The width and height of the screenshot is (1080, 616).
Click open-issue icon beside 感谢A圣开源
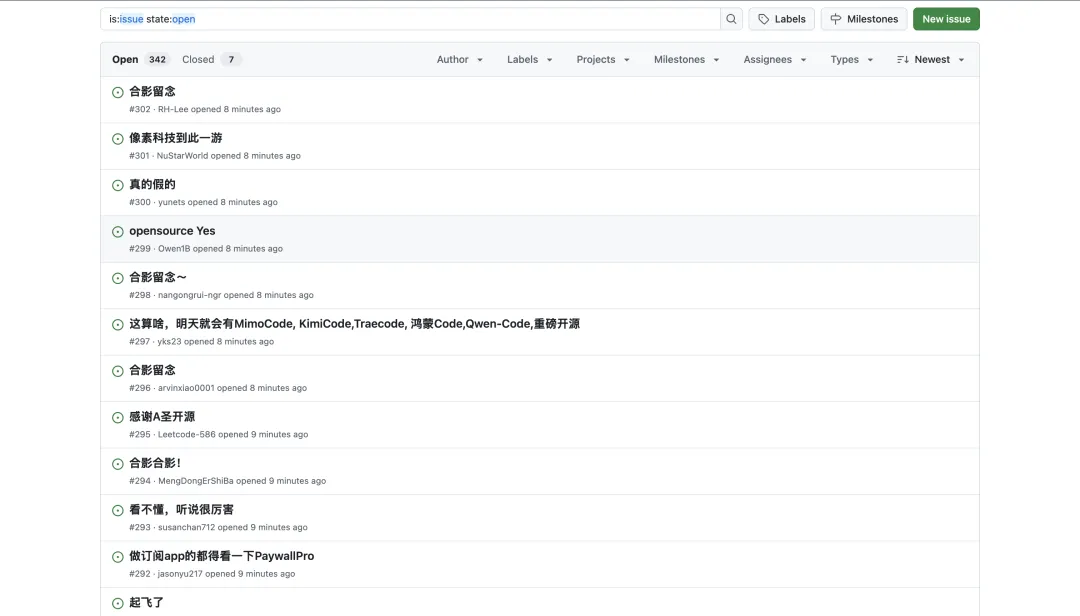point(118,418)
